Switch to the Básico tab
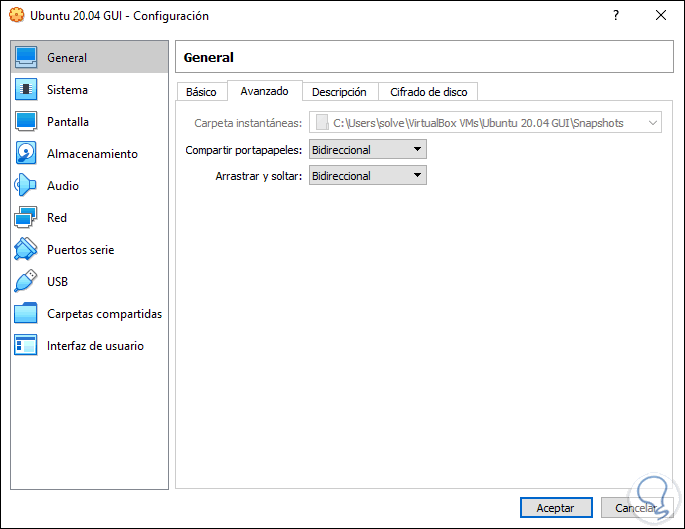The height and width of the screenshot is (529, 685). click(201, 92)
